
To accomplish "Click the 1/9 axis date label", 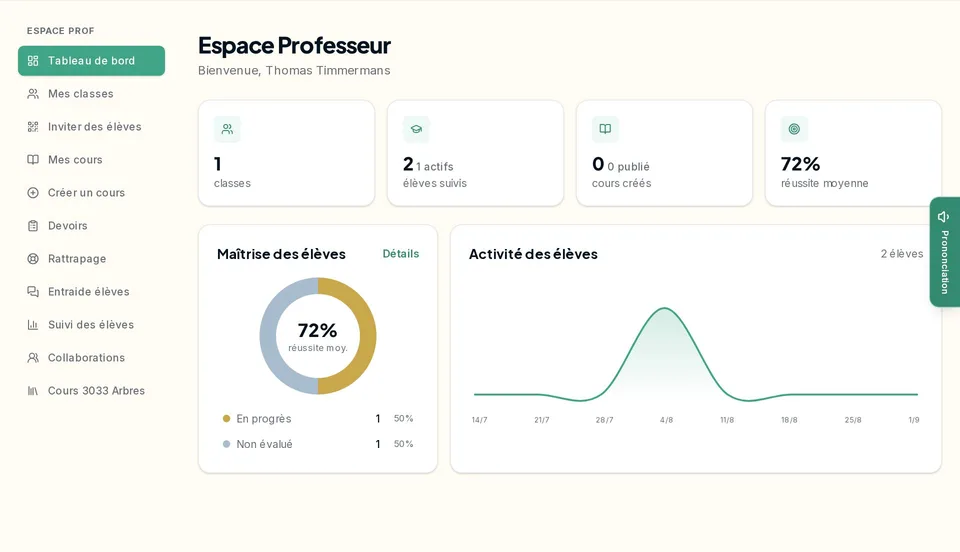I will (914, 420).
